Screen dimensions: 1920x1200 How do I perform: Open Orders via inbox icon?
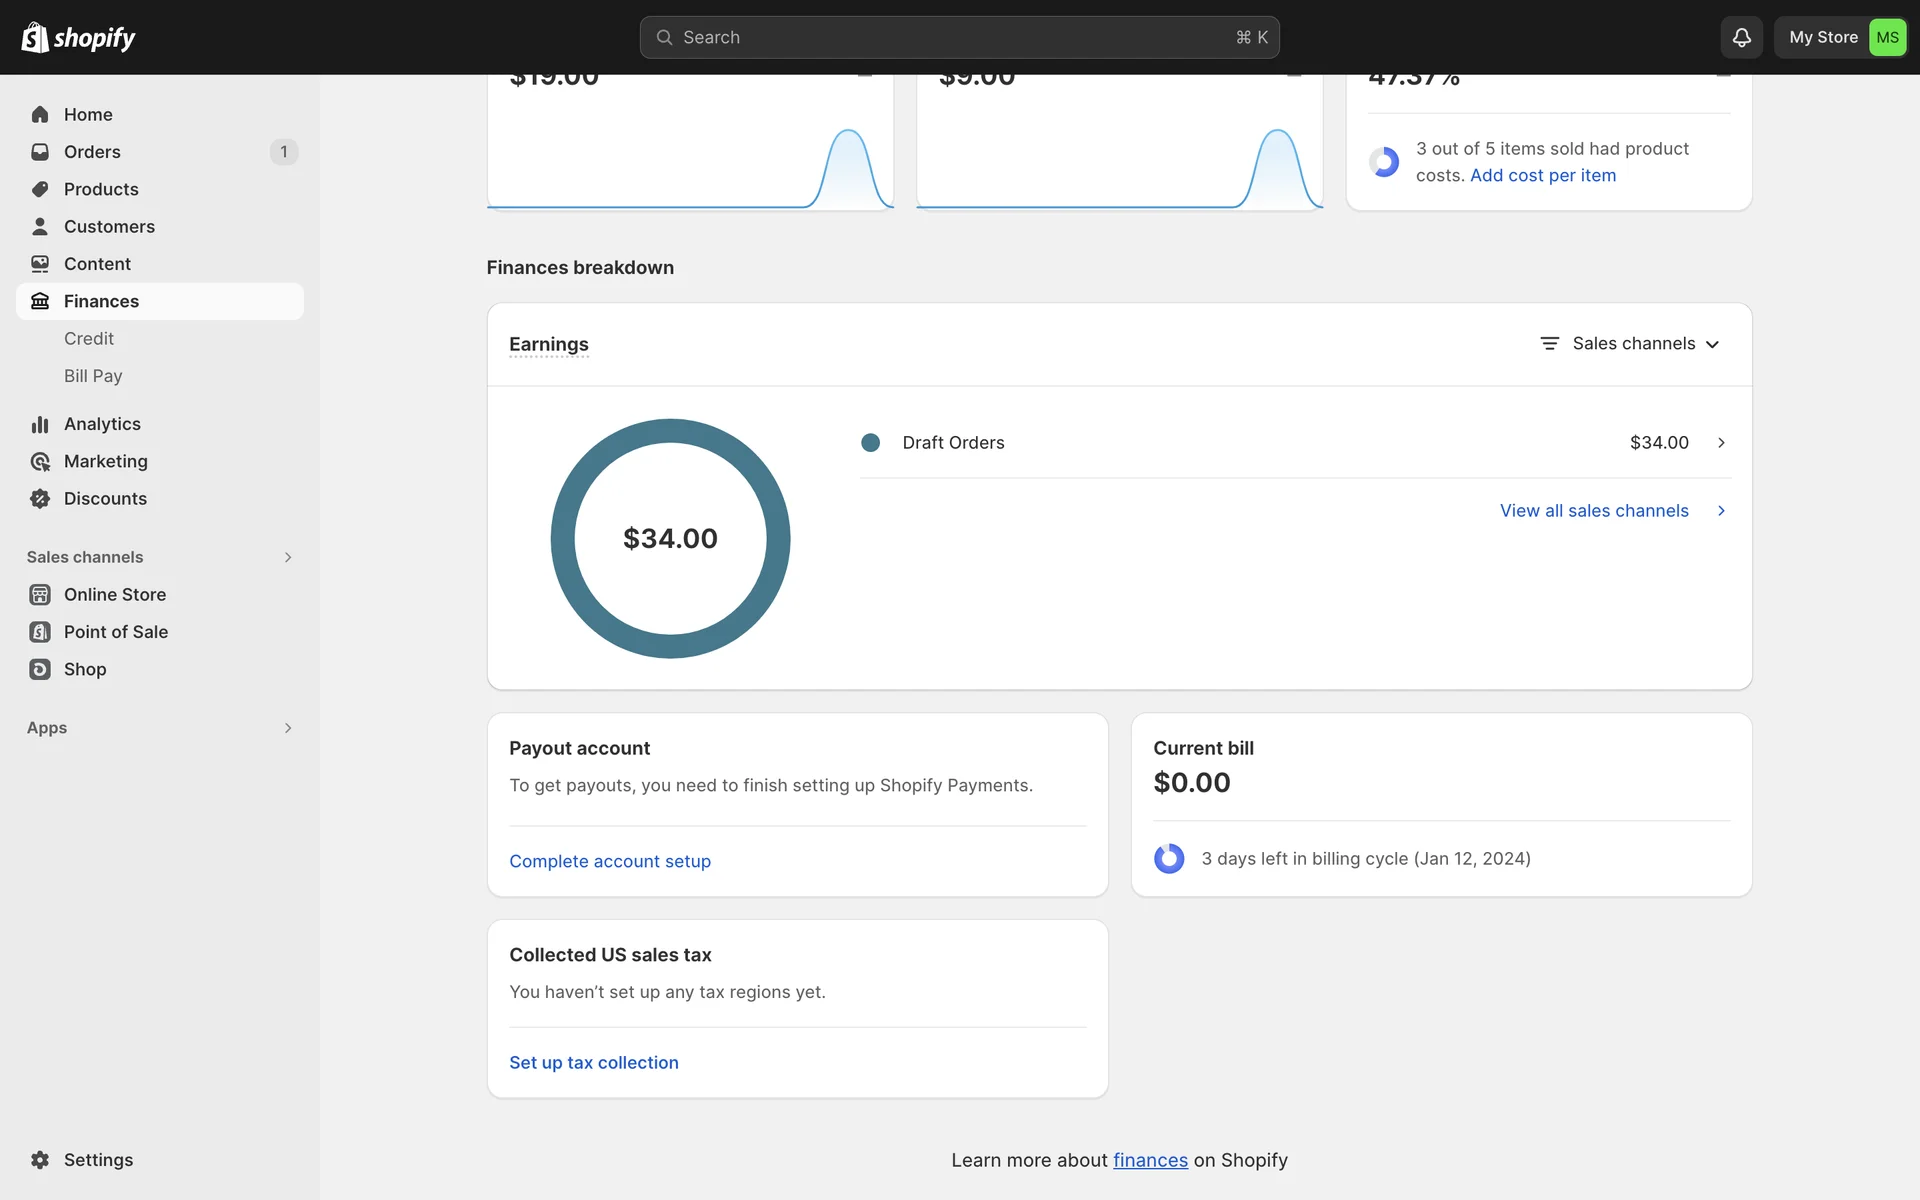click(40, 152)
